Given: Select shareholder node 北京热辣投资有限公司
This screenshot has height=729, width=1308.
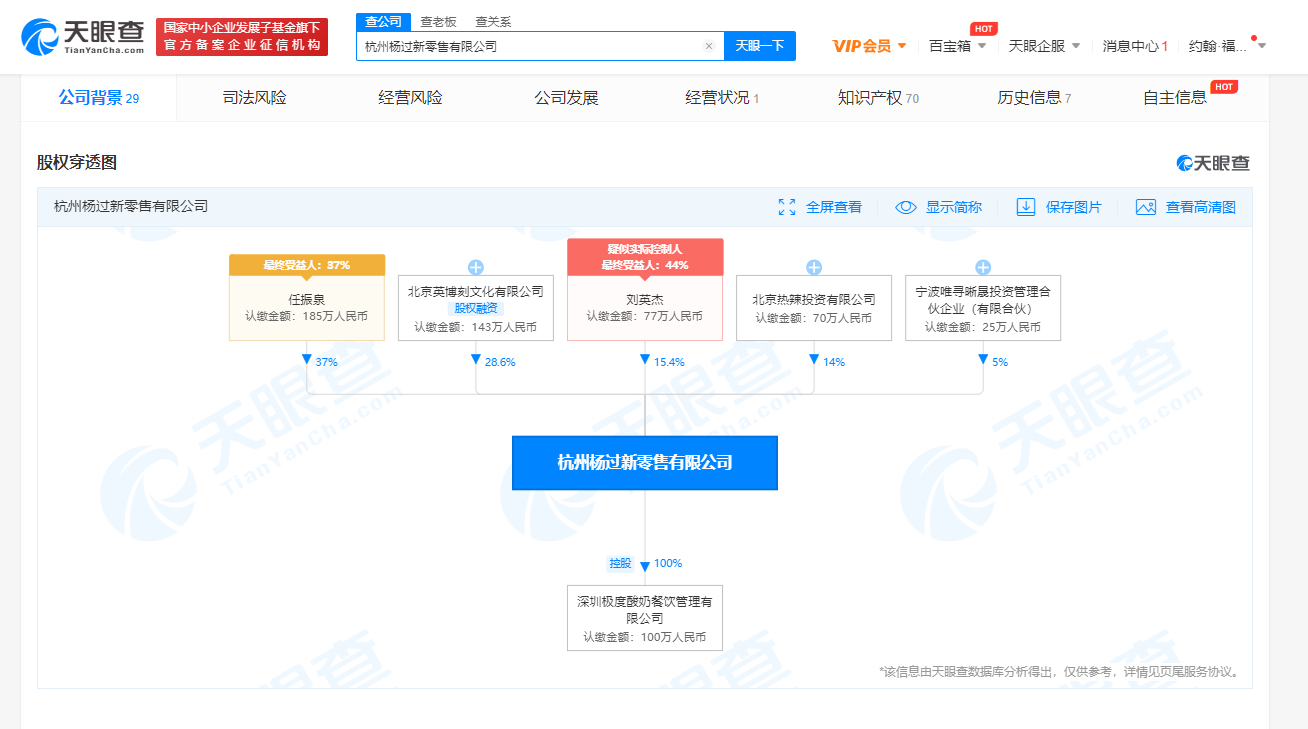Looking at the screenshot, I should pyautogui.click(x=814, y=308).
